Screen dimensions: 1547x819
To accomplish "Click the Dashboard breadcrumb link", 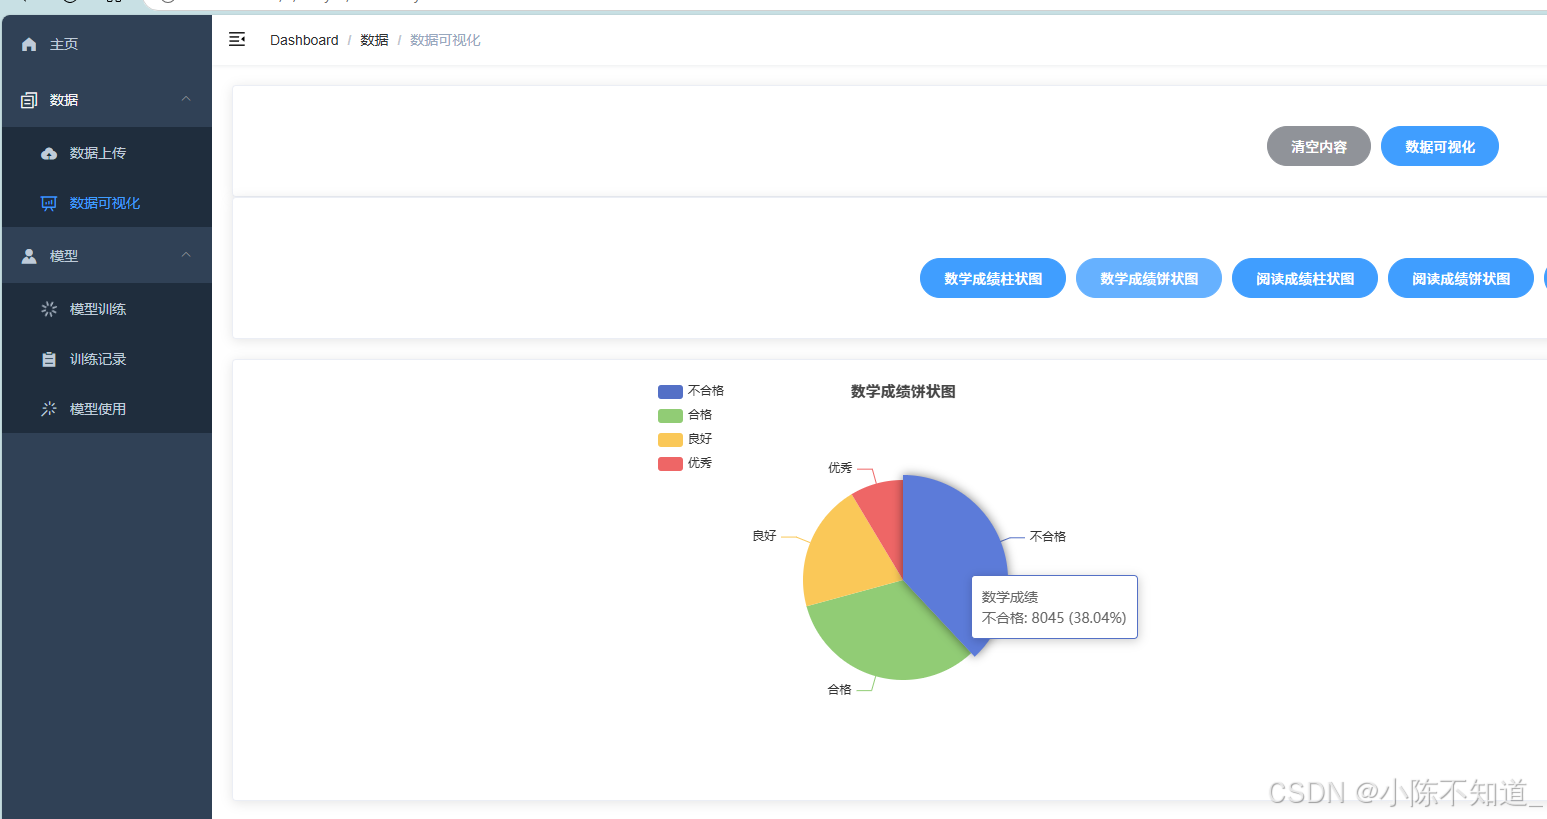I will pos(304,40).
